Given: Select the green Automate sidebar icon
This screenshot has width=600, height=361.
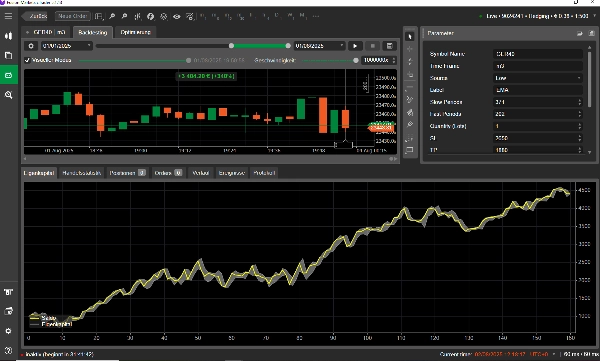Looking at the screenshot, I should 8,75.
